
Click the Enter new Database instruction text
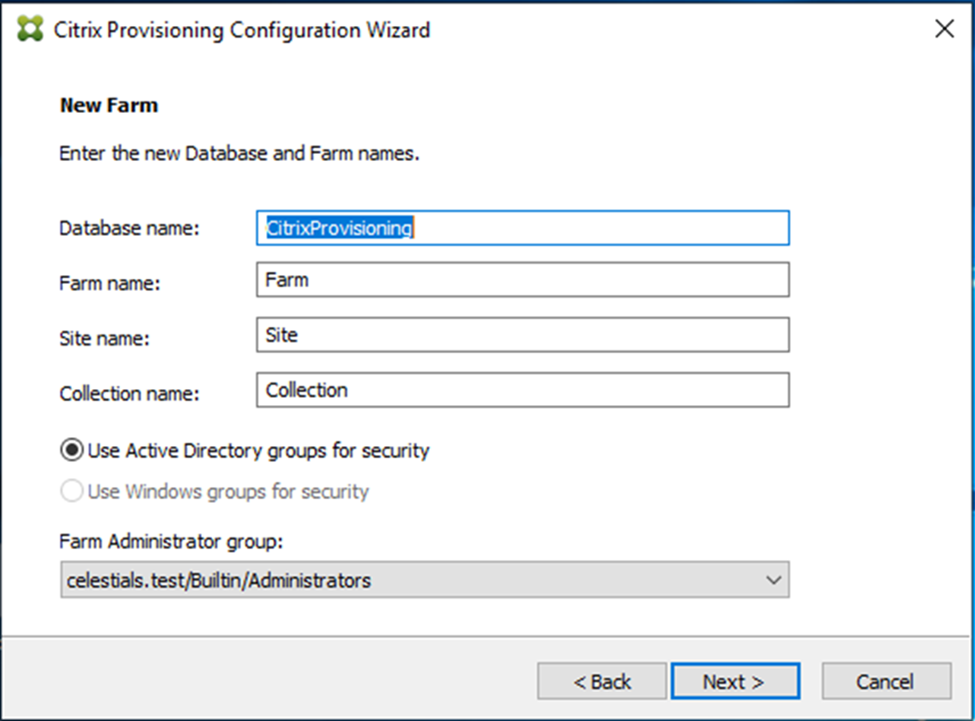[239, 155]
